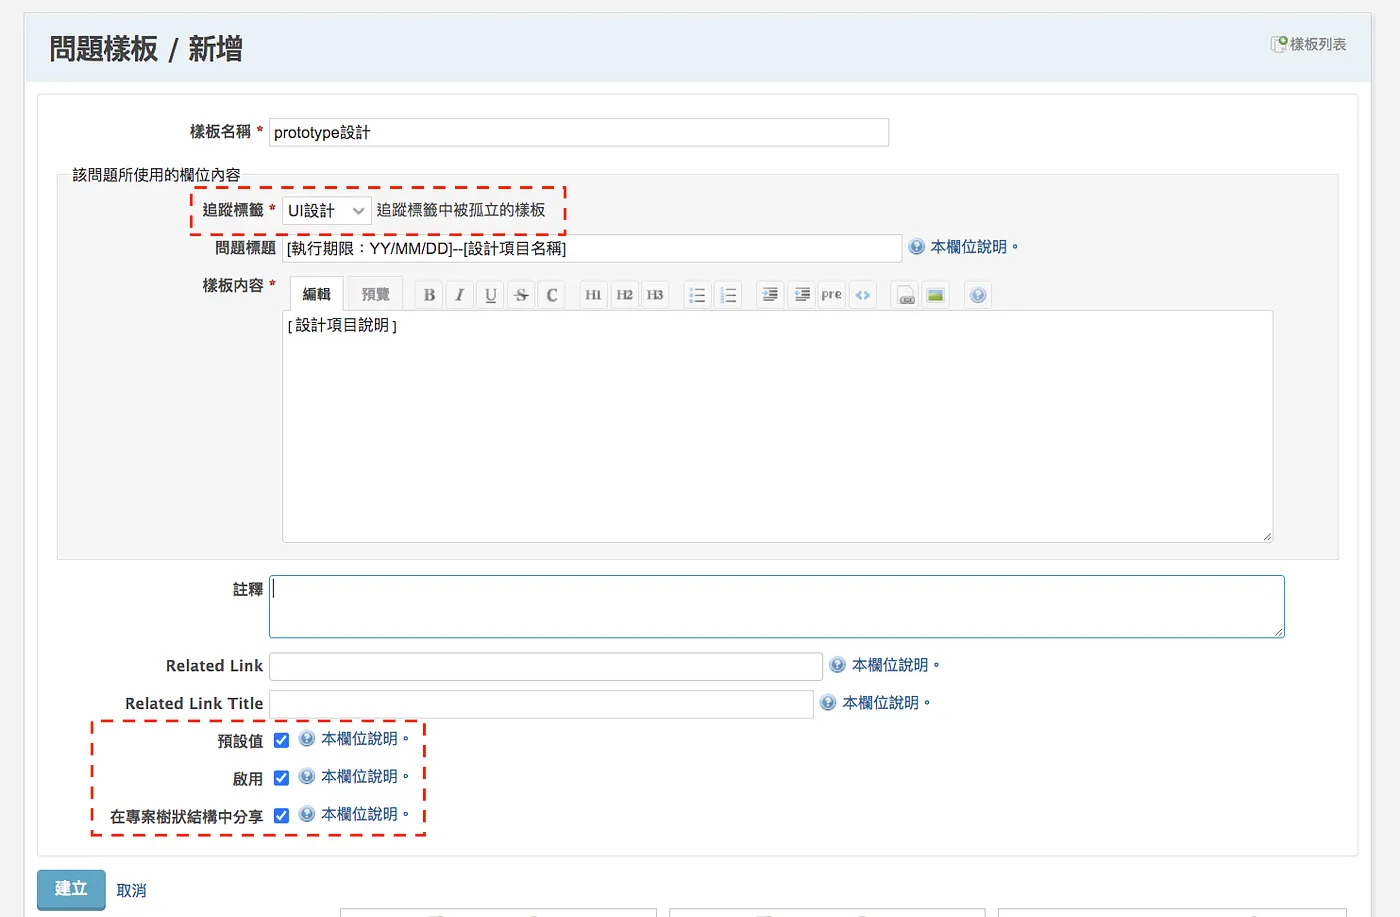This screenshot has width=1400, height=917.
Task: Apply underline formatting in editor toolbar
Action: (491, 295)
